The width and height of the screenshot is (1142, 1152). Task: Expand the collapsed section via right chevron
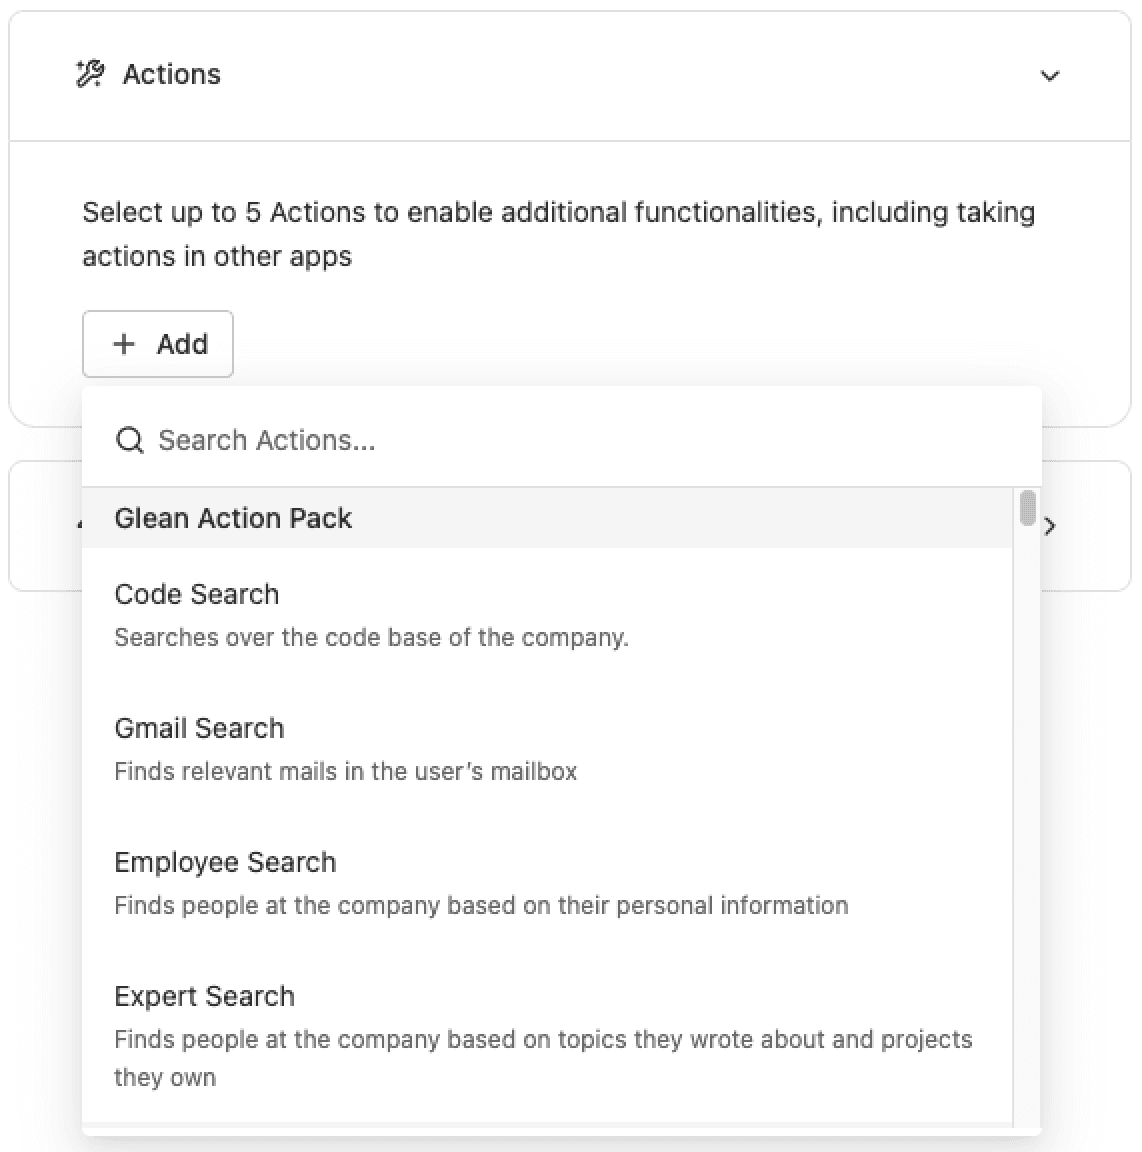pyautogui.click(x=1049, y=526)
